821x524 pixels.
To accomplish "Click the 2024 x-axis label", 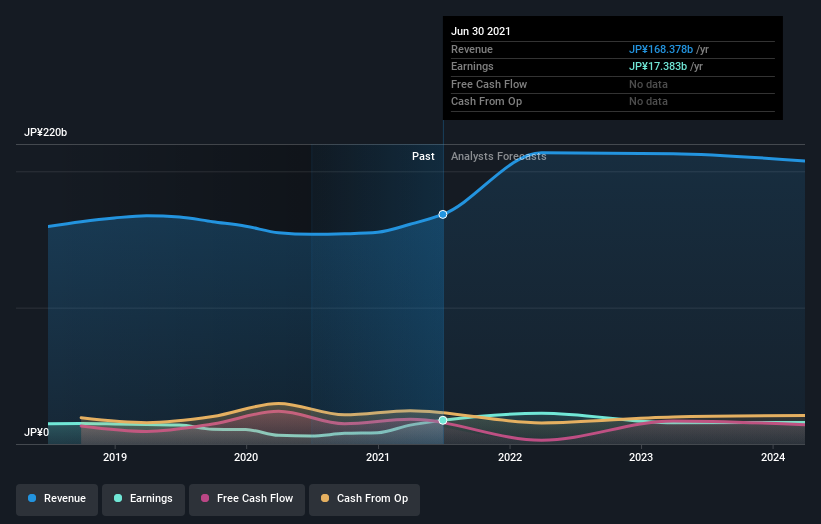I will click(x=773, y=458).
